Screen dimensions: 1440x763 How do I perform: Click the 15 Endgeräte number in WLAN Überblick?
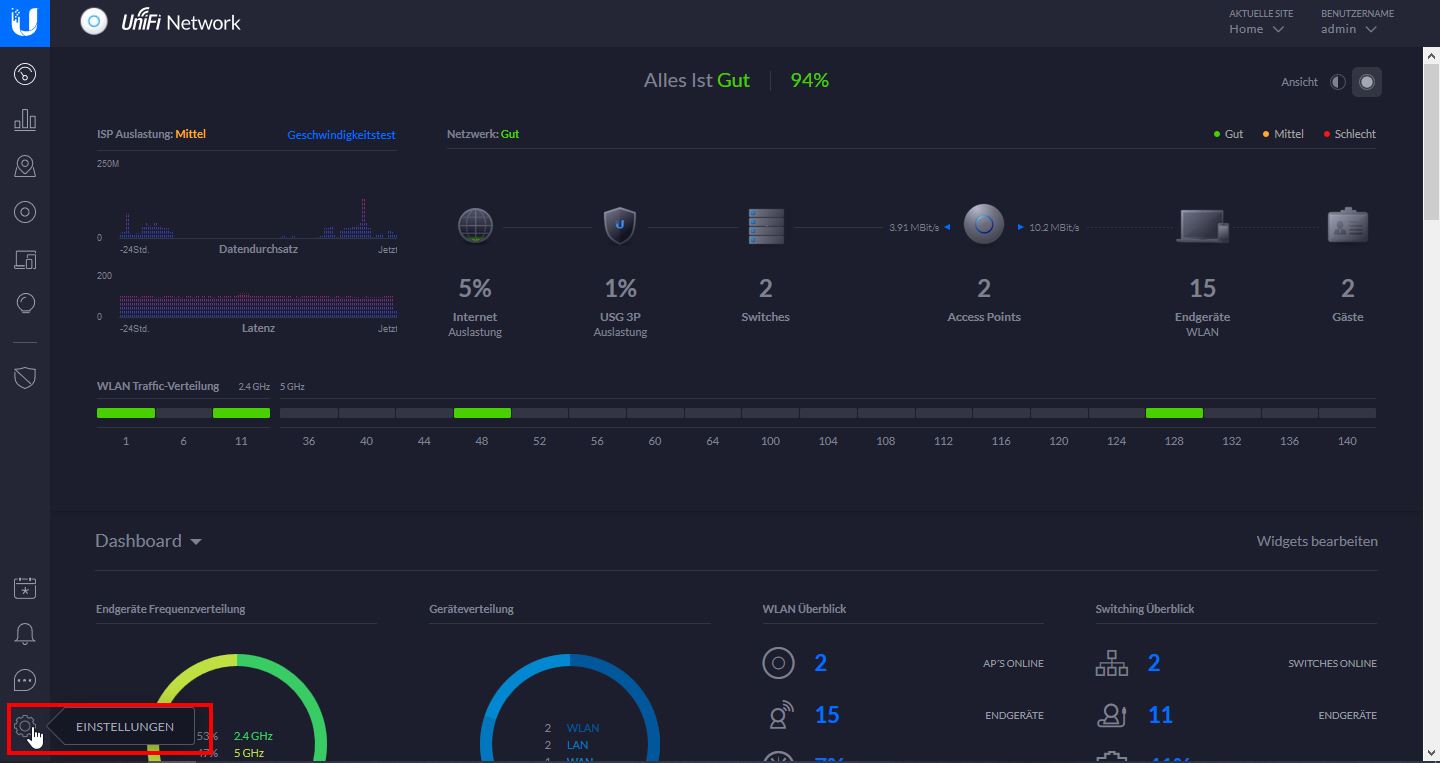coord(827,715)
